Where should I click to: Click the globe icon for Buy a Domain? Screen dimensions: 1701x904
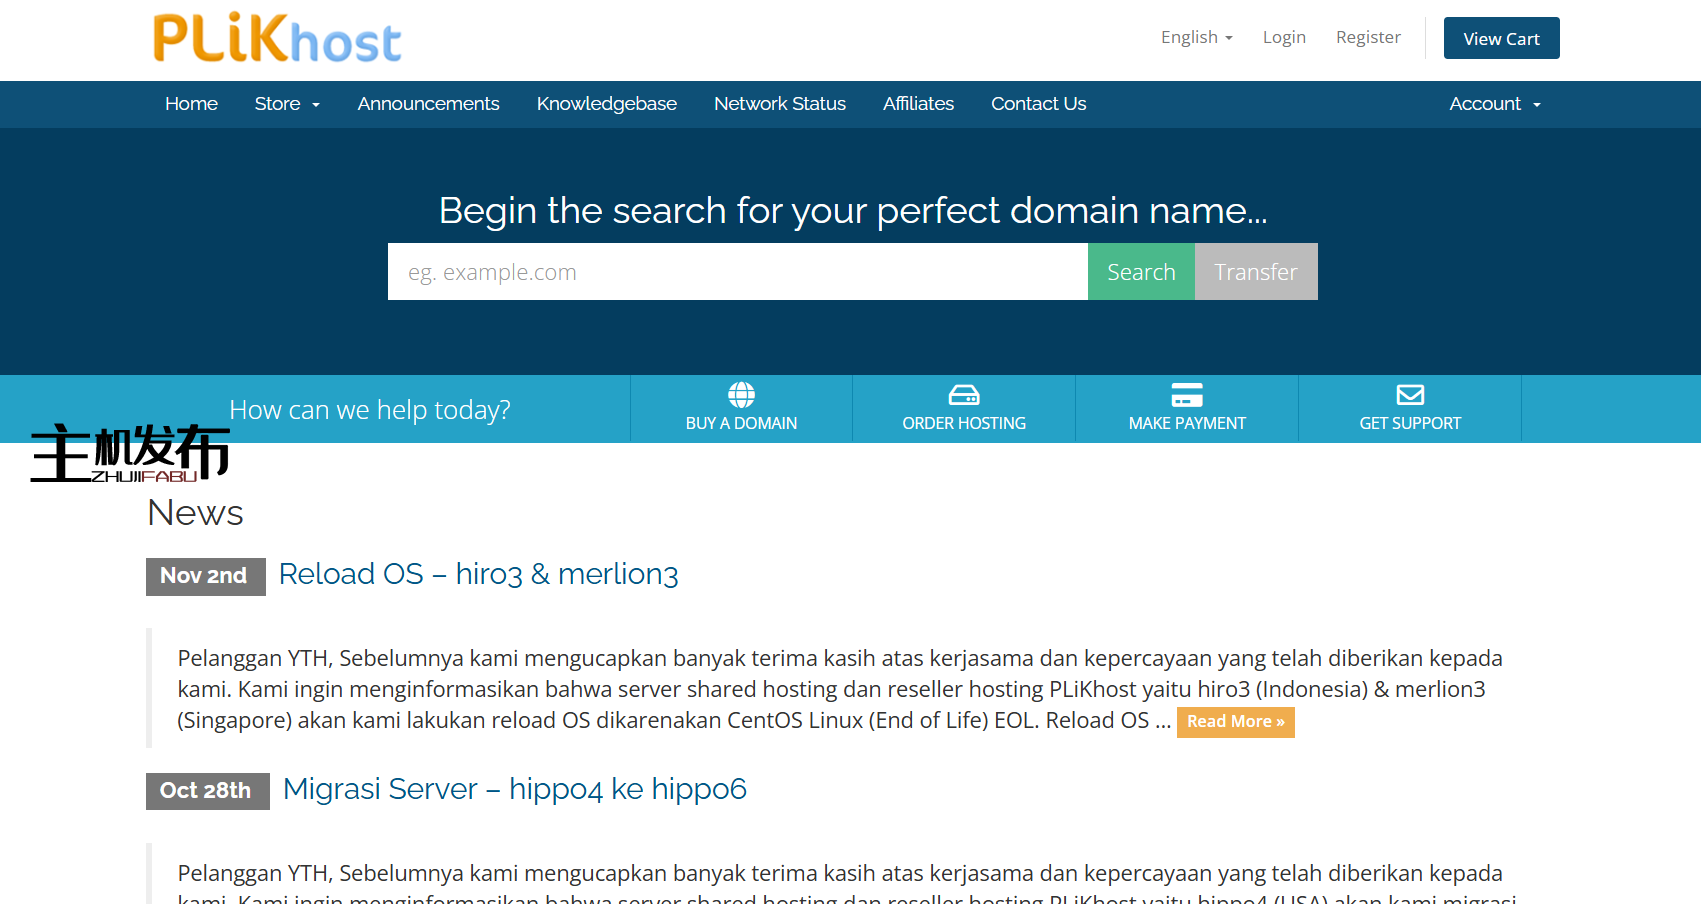coord(741,395)
